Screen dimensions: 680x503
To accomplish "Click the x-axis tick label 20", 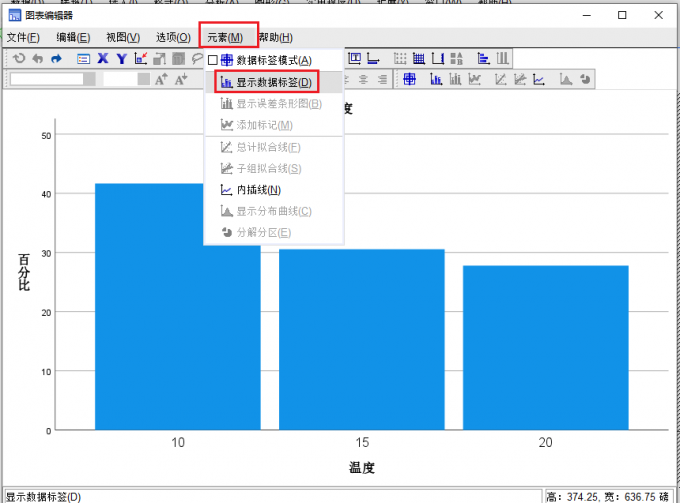I will (546, 442).
